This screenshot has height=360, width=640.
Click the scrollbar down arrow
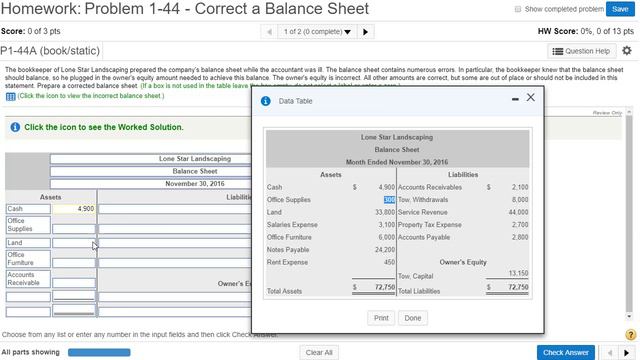(x=629, y=316)
